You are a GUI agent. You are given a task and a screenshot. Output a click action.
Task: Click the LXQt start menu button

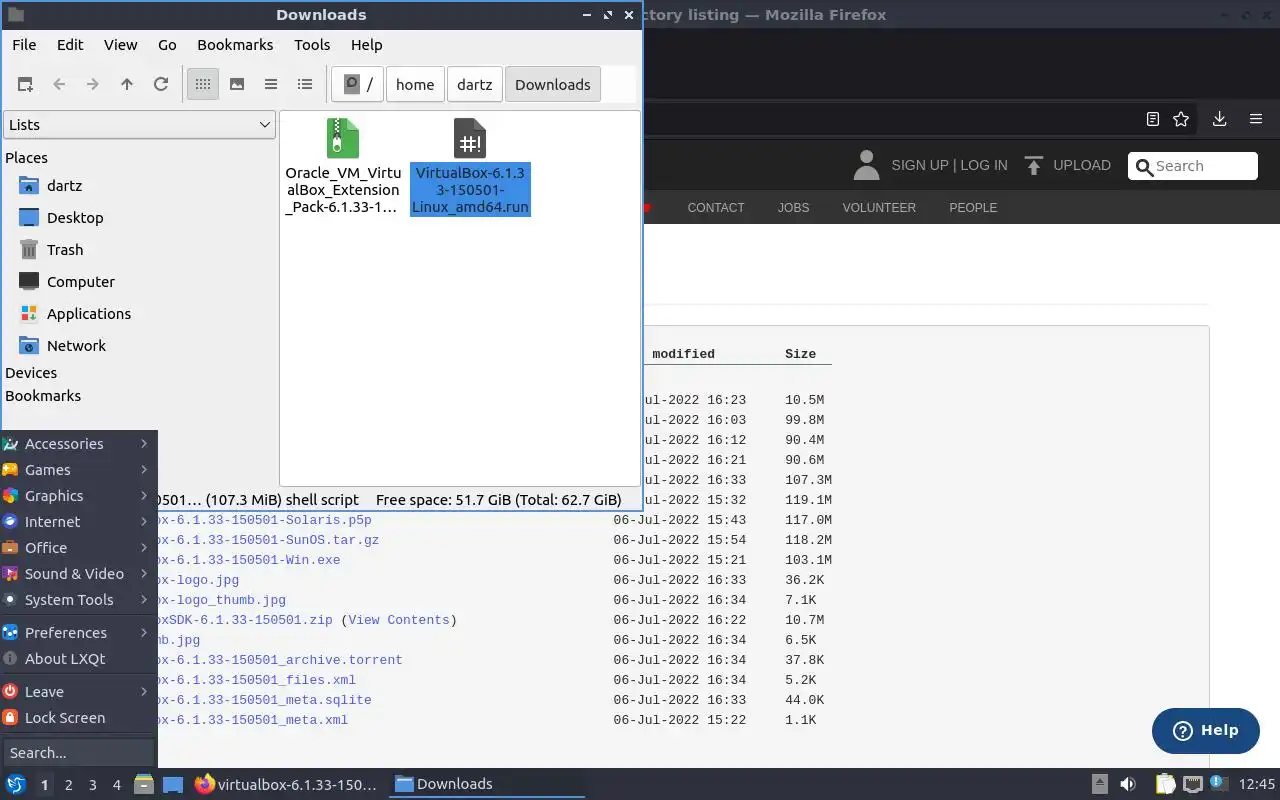(15, 785)
